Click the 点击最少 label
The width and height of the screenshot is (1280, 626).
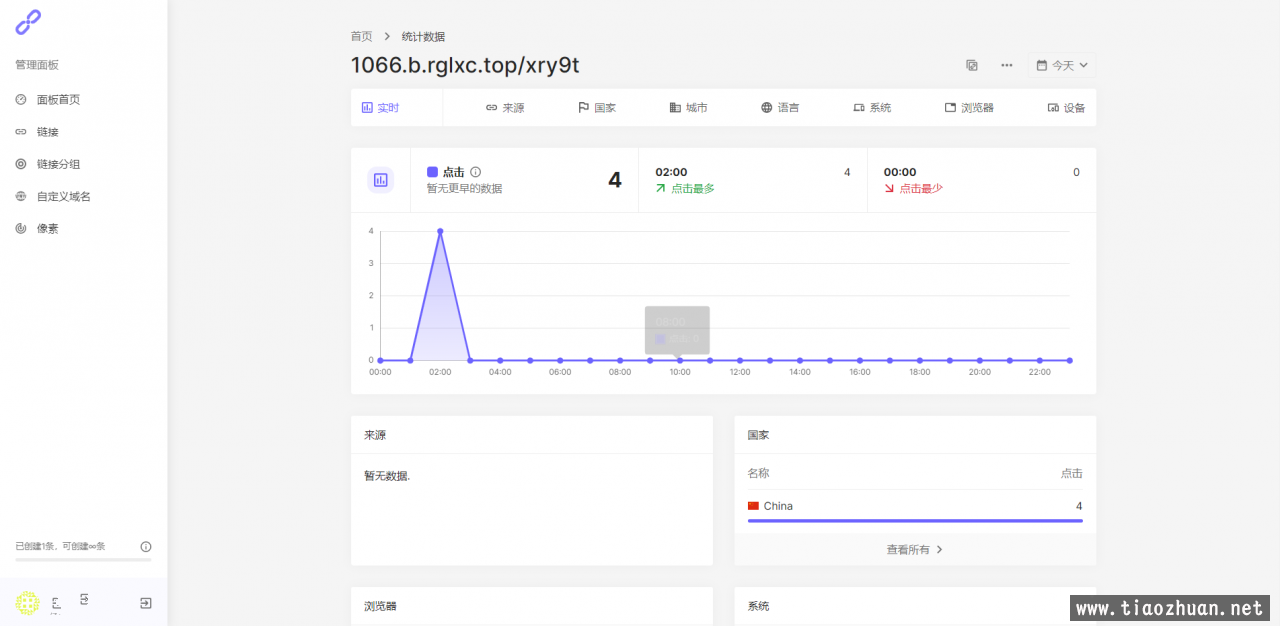coord(921,188)
